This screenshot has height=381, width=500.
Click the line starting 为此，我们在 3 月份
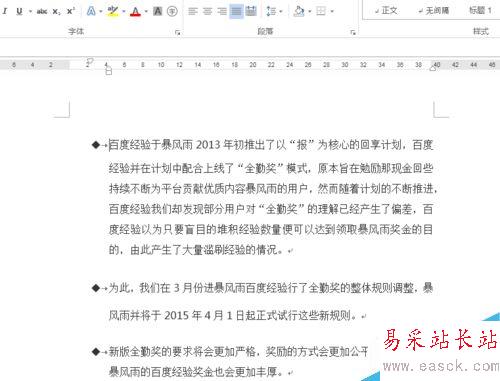[271, 288]
